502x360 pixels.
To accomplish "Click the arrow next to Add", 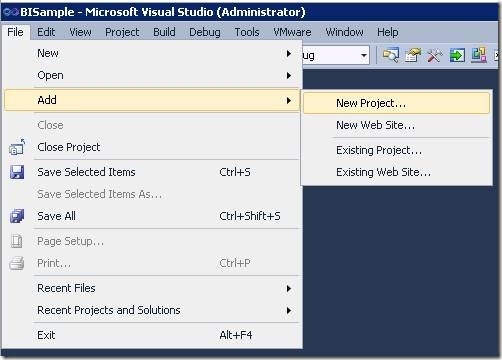I will 289,100.
